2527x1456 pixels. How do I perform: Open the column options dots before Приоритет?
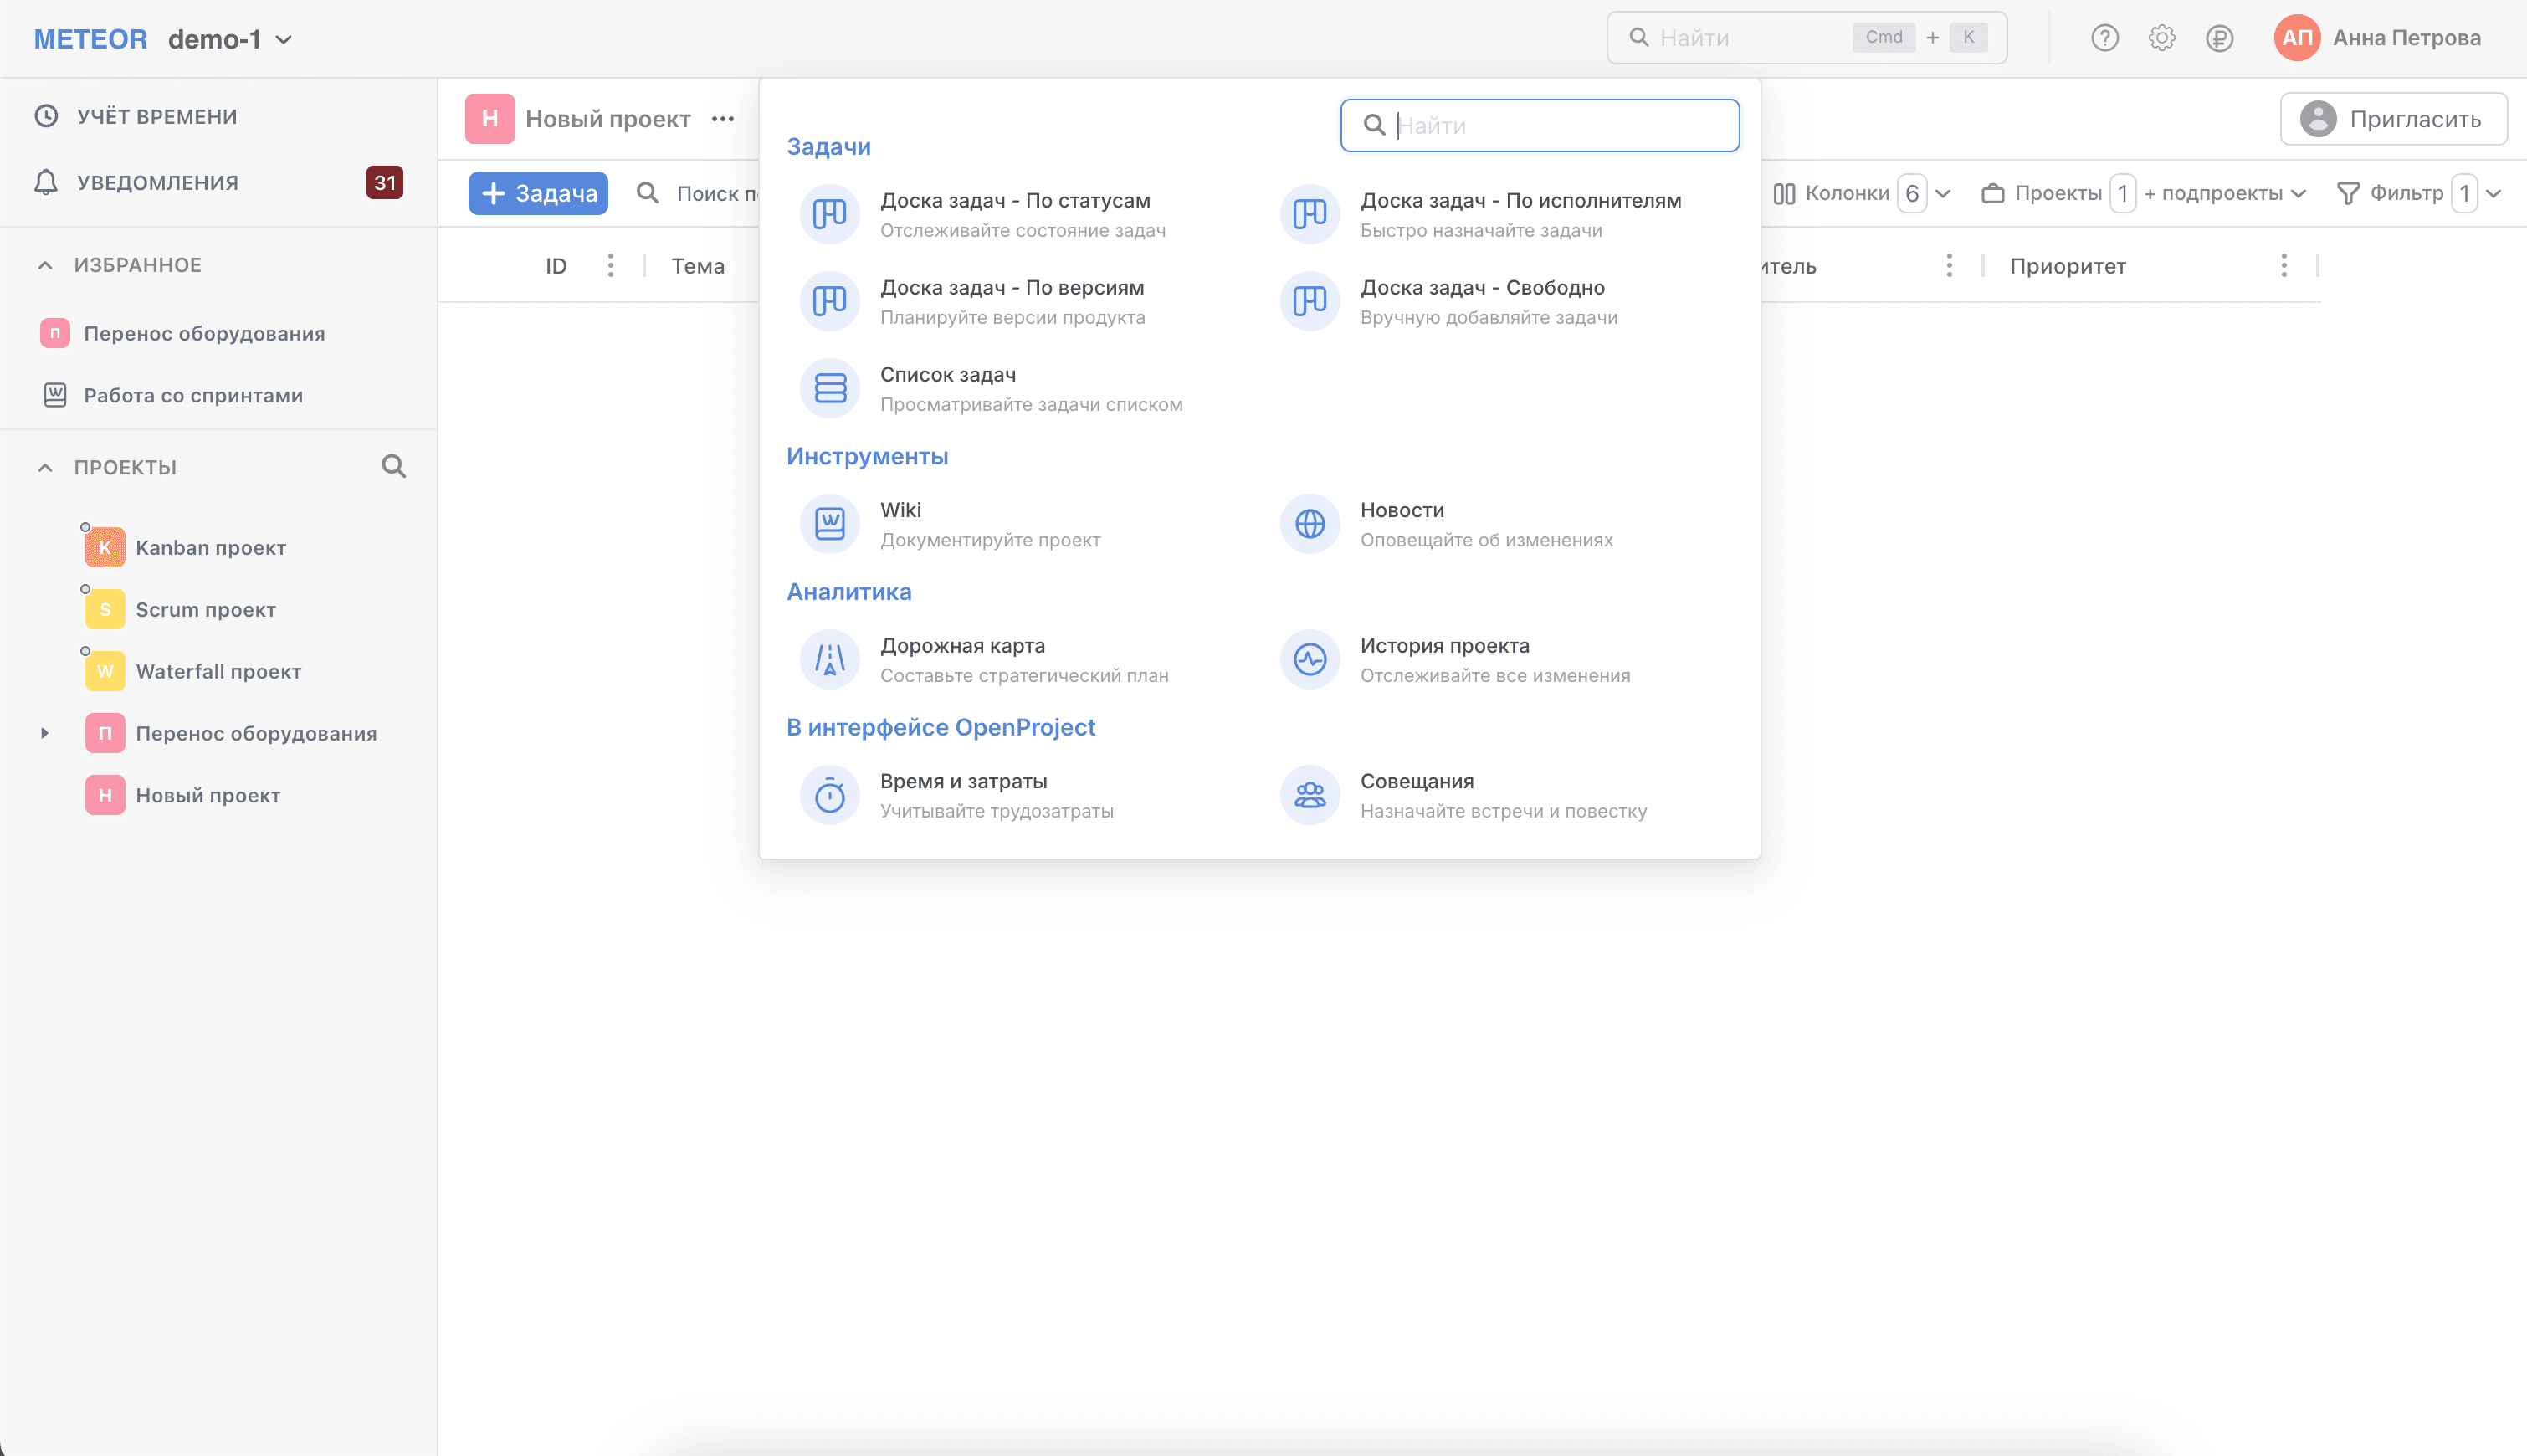tap(1949, 265)
